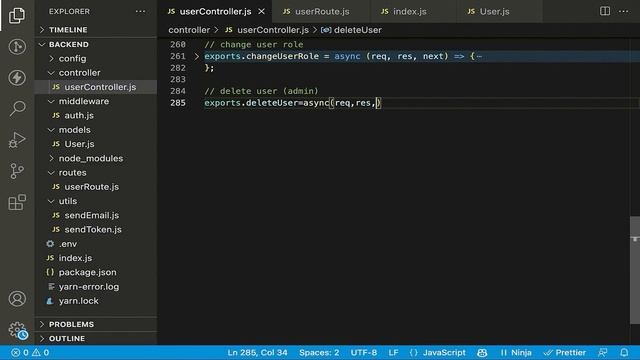This screenshot has width=640, height=360.
Task: Click the editor vertical scrollbar thumb
Action: 635,270
